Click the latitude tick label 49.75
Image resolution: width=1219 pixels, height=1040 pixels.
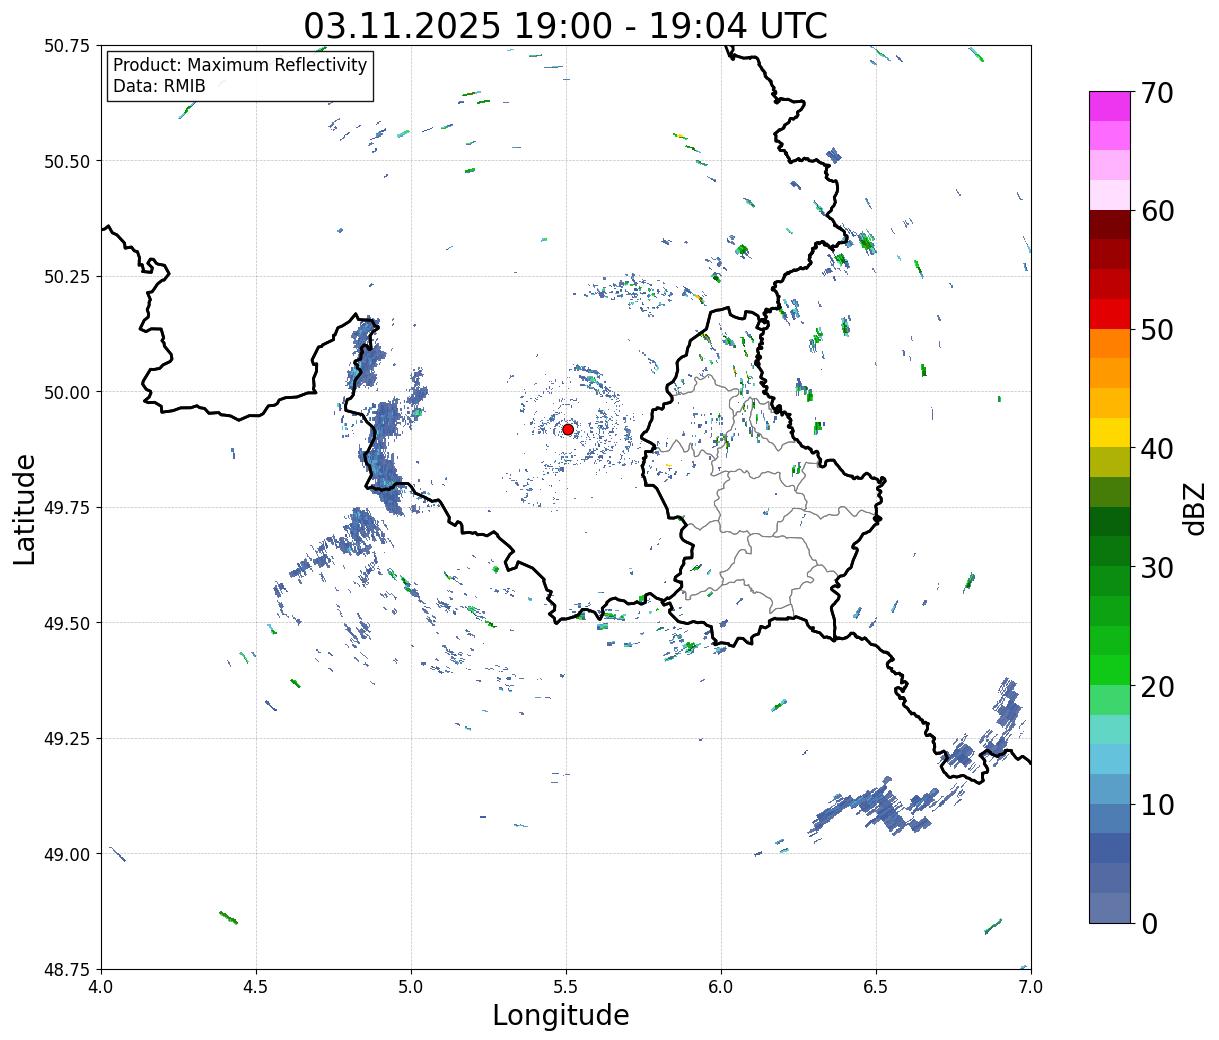66,508
